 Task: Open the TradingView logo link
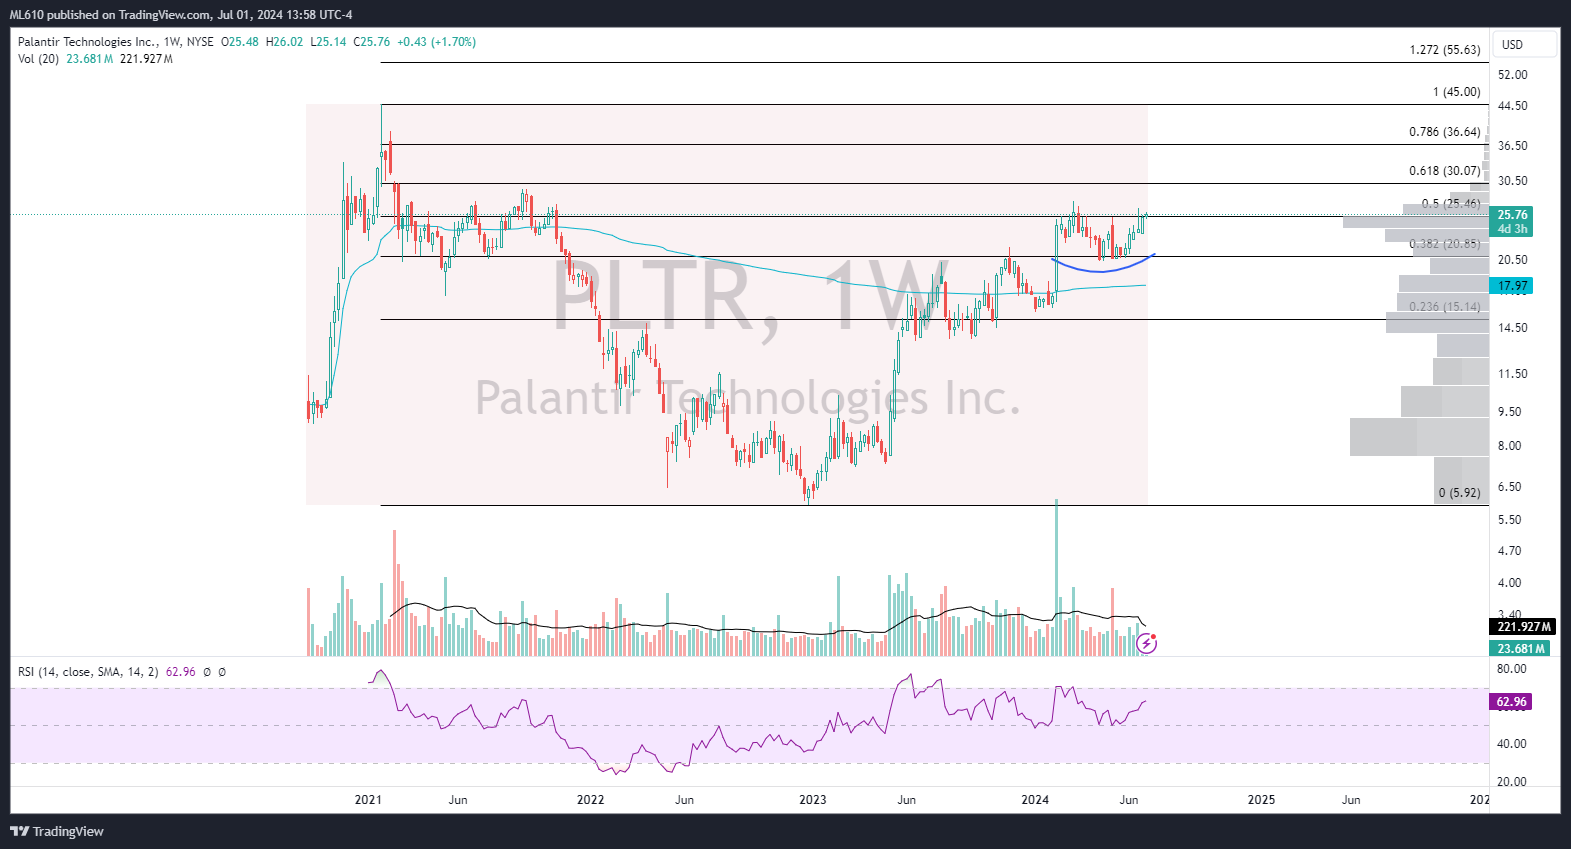pos(57,831)
